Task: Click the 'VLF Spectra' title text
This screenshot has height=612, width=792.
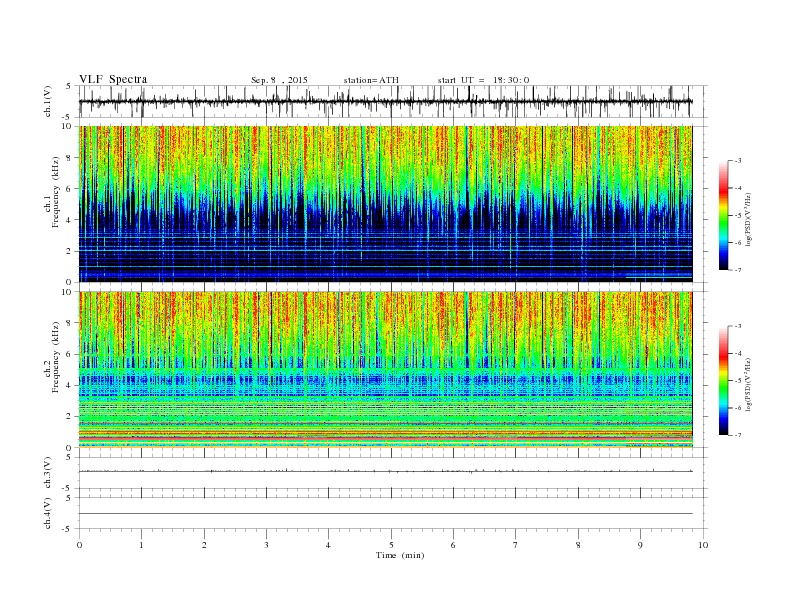Action: [113, 79]
